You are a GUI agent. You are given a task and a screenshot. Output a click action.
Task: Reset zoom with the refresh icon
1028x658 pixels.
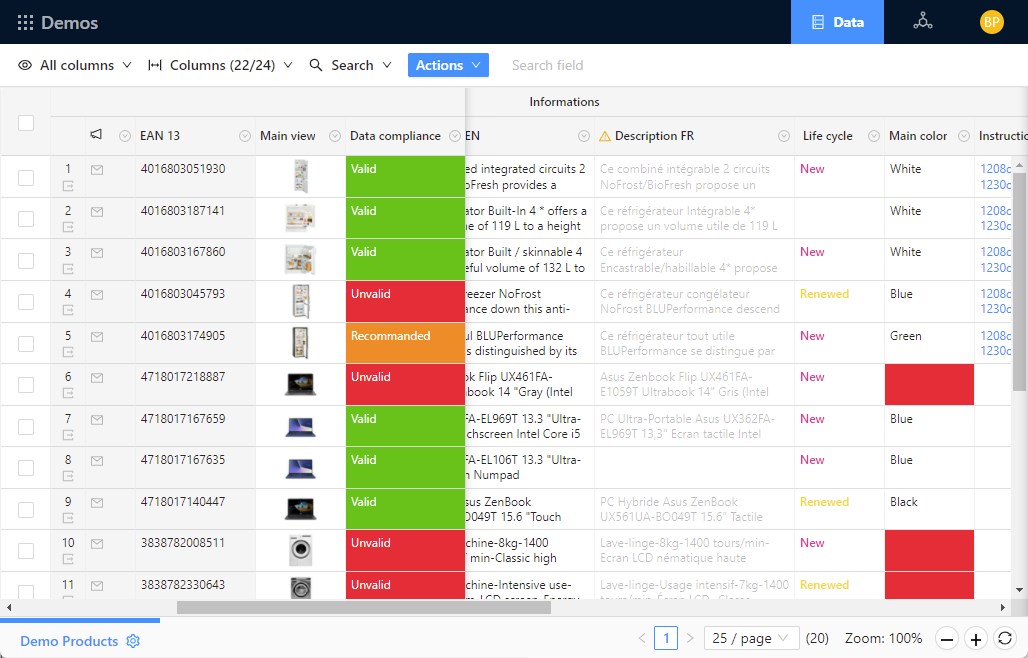1006,638
